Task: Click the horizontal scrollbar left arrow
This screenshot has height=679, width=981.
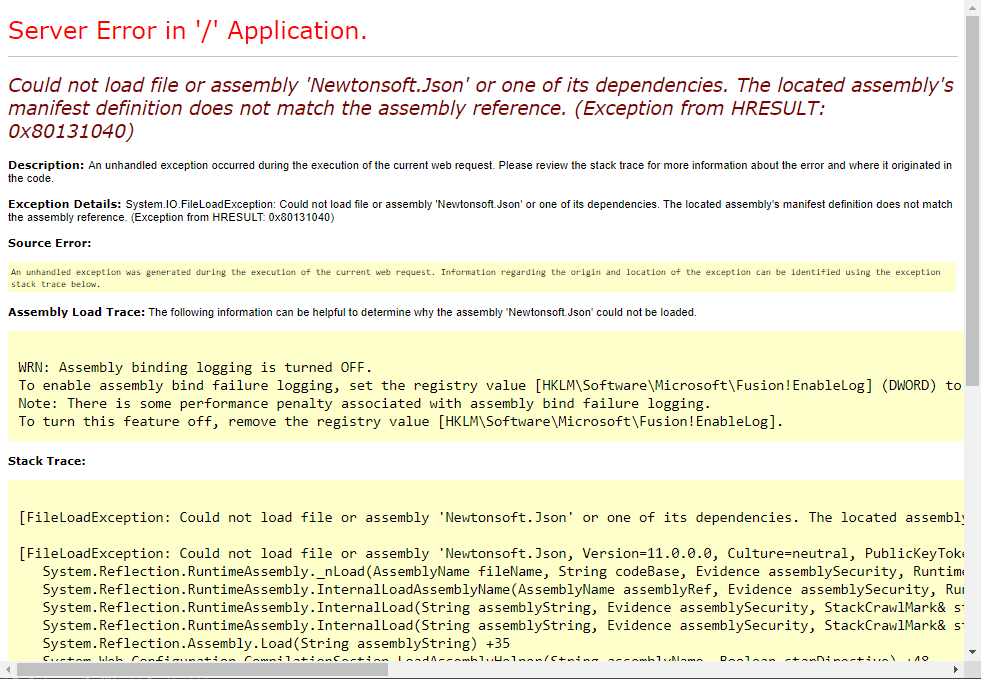Action: pos(8,671)
